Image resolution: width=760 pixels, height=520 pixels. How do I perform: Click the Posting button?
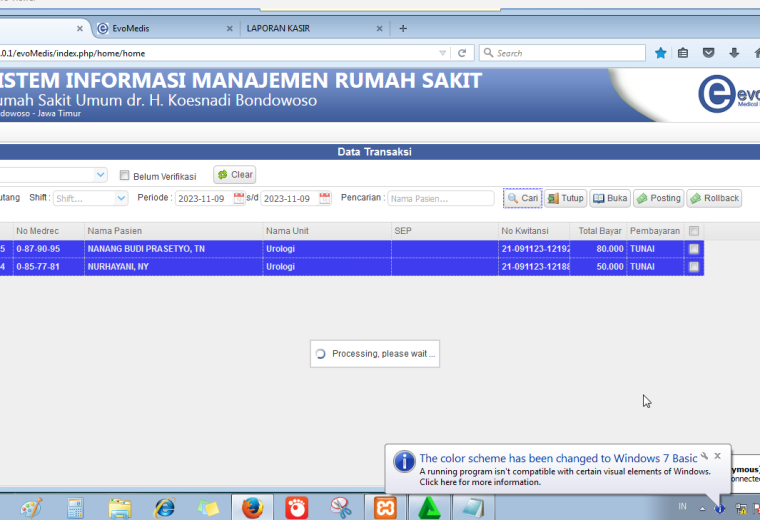pos(659,198)
